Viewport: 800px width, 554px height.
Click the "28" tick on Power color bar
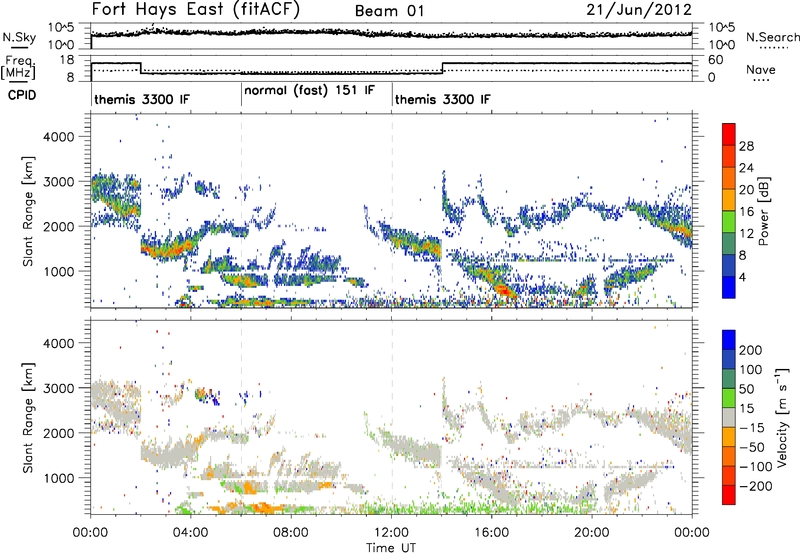746,146
